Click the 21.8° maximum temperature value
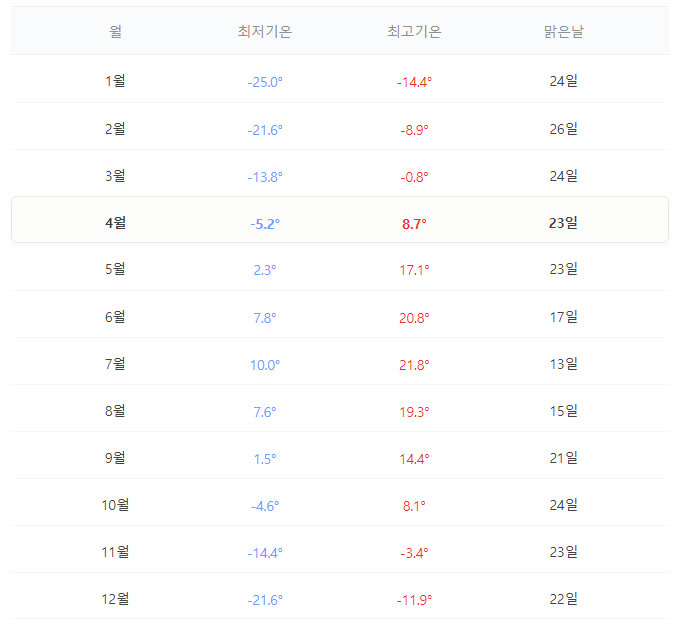This screenshot has width=682, height=628. tap(414, 365)
